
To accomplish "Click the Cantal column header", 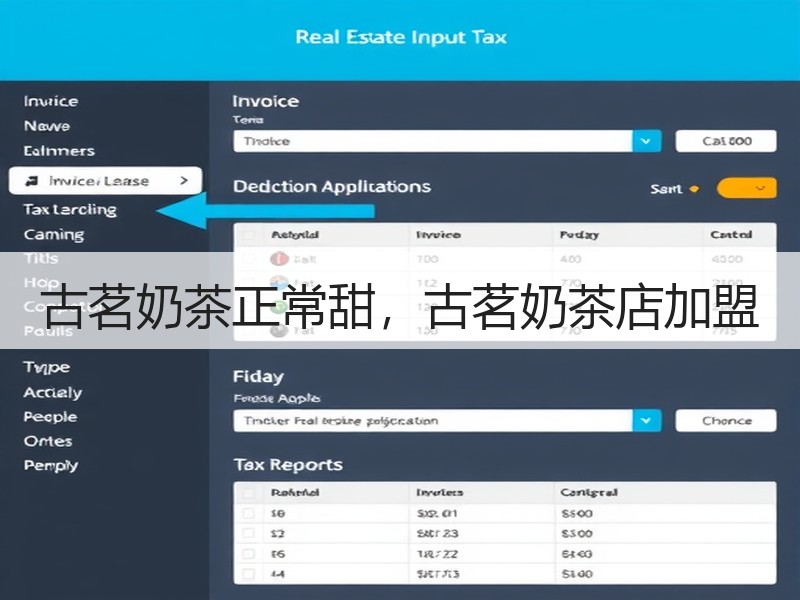I will point(731,235).
